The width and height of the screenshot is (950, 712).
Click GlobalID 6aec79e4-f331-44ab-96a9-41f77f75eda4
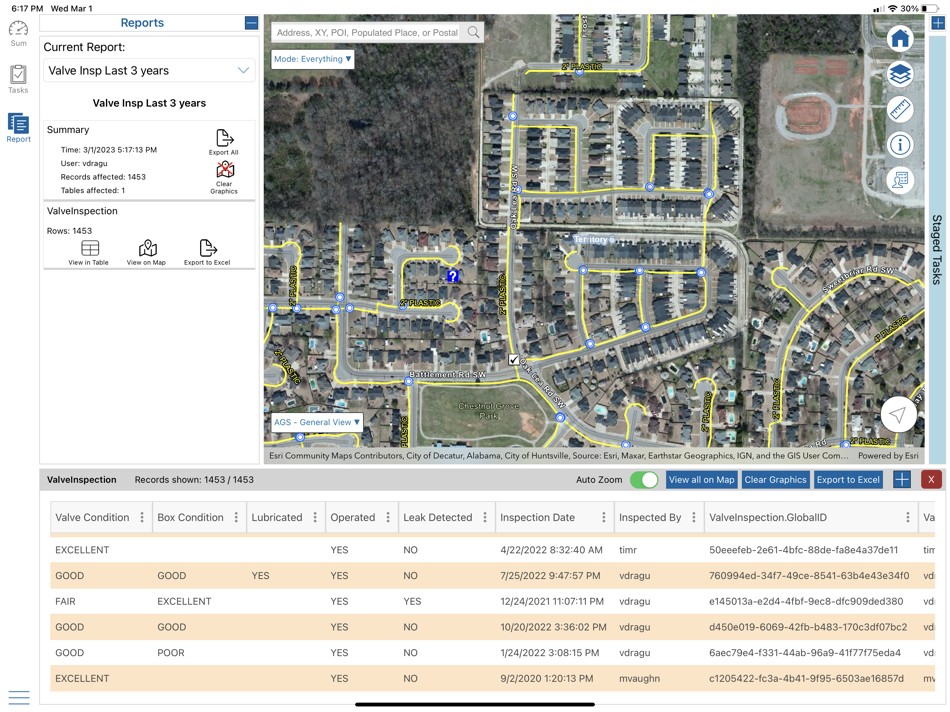805,653
